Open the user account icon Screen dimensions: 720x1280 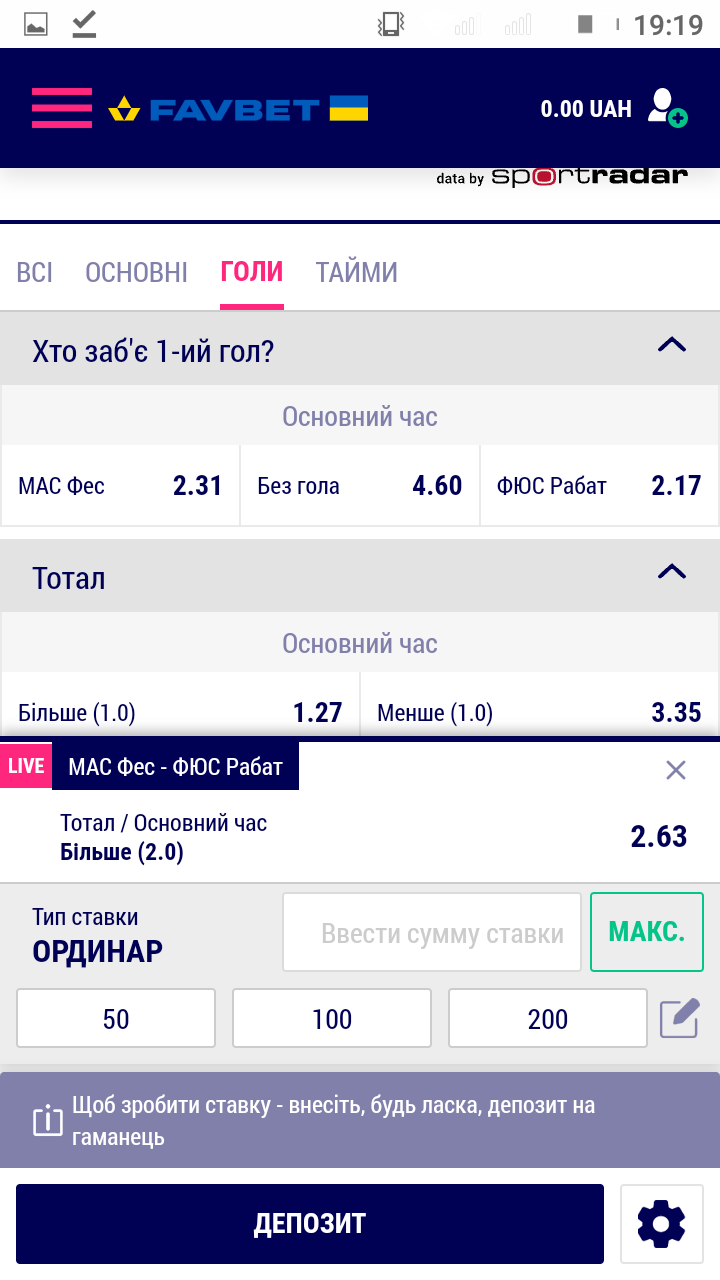point(666,108)
